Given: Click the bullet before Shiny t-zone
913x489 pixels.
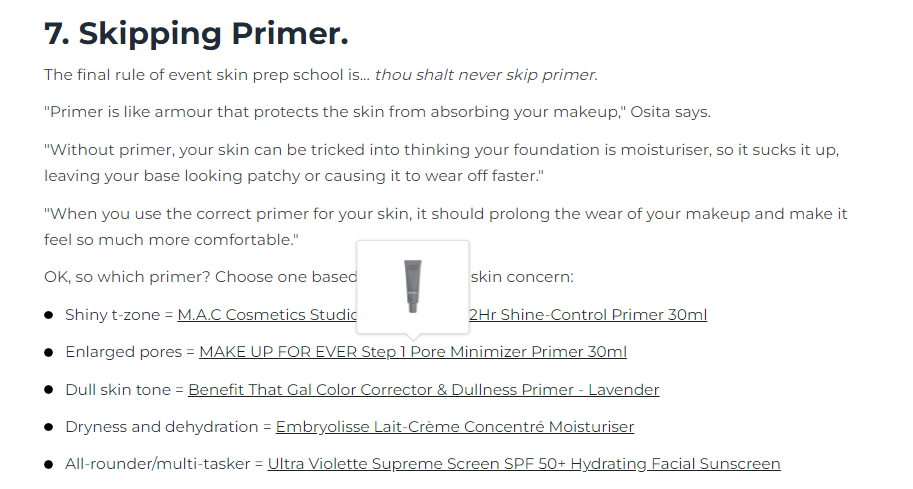Looking at the screenshot, I should (49, 315).
